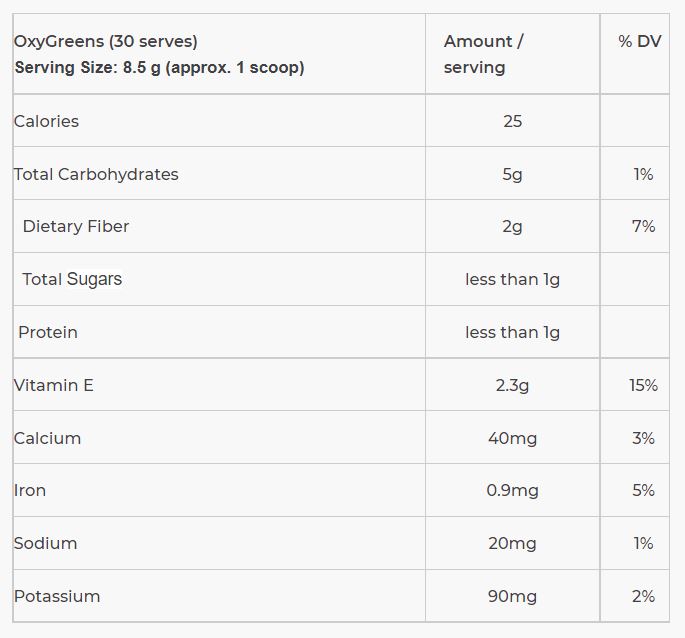The image size is (685, 638).
Task: Click the OxyGreens (30 serves) heading
Action: click(106, 42)
